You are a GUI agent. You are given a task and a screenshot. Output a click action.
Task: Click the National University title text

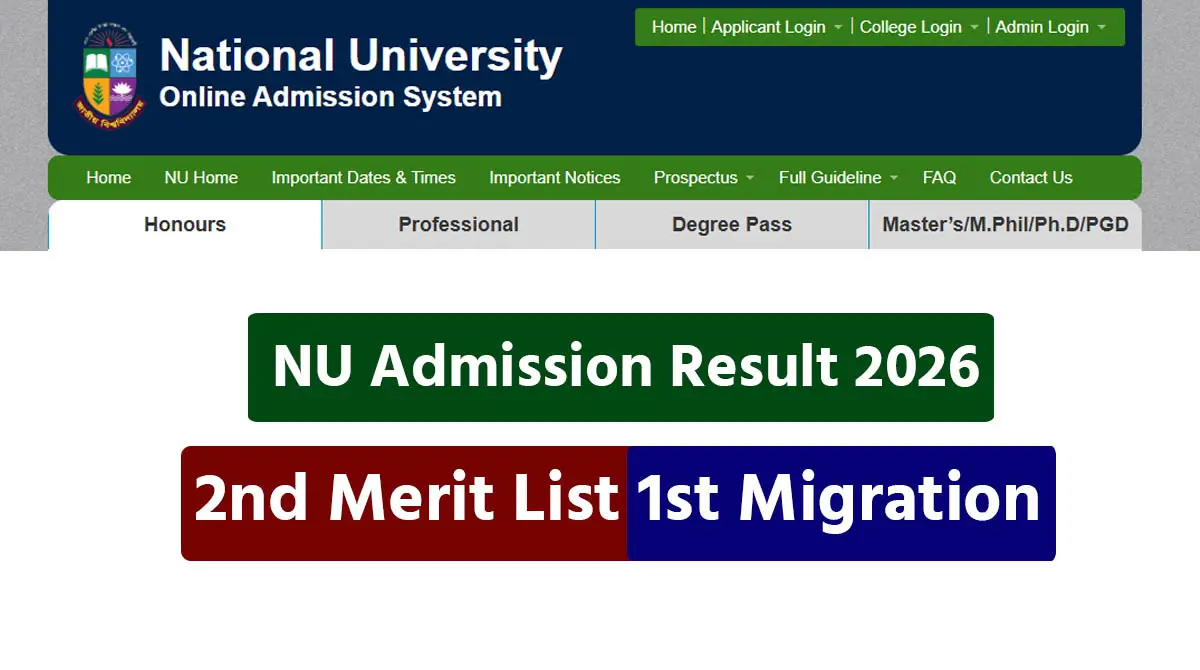(x=361, y=55)
